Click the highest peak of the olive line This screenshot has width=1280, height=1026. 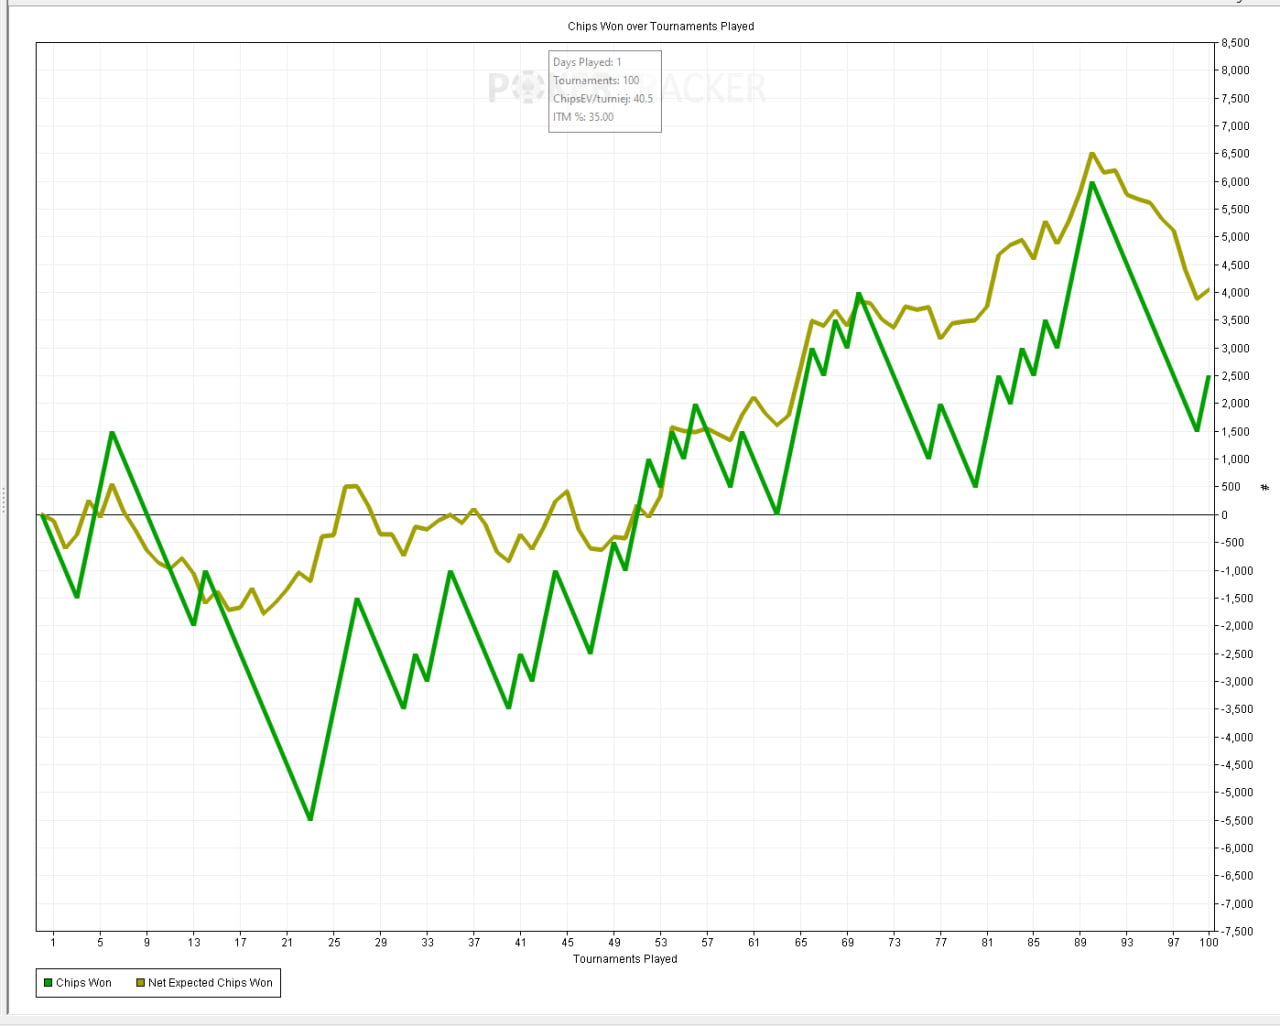coord(1092,154)
